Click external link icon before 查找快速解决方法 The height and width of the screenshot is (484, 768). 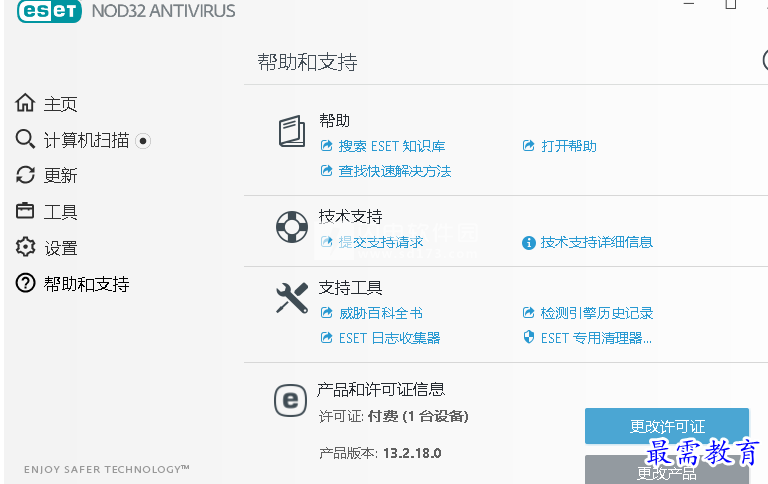(327, 170)
